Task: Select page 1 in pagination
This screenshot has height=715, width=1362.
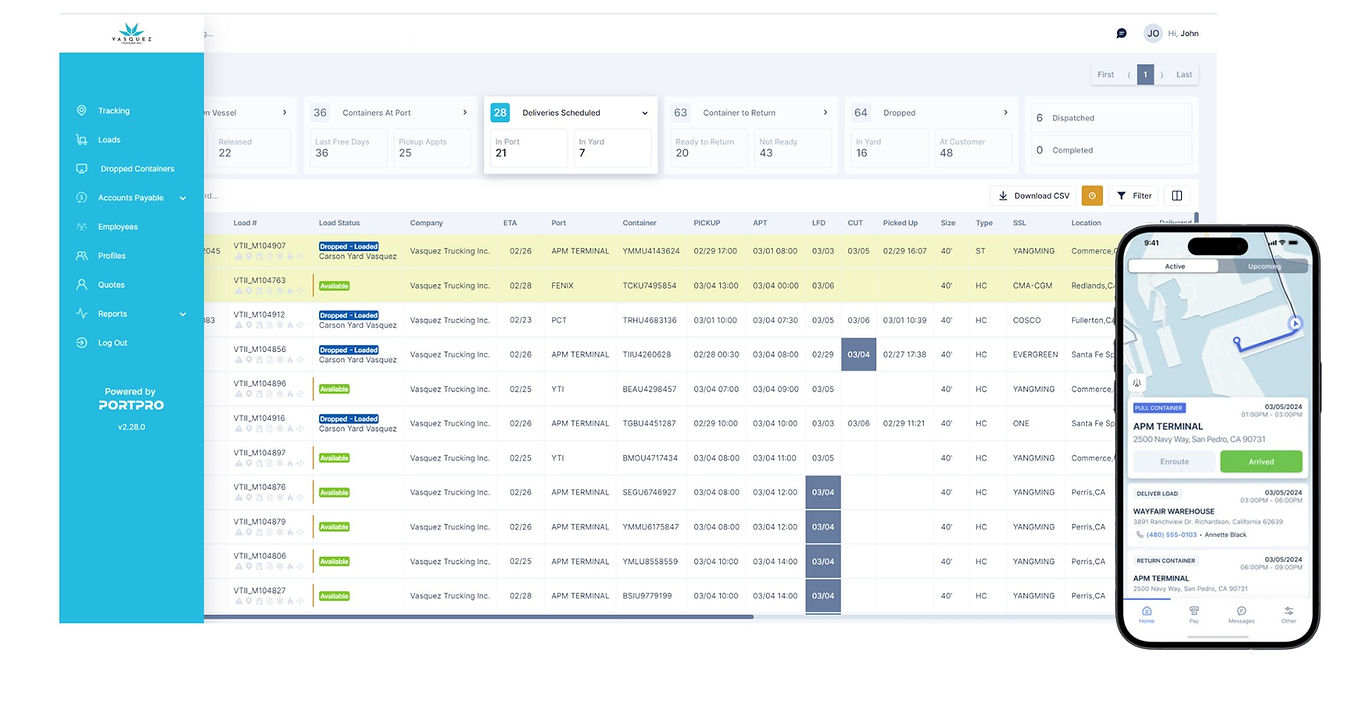Action: click(1146, 75)
